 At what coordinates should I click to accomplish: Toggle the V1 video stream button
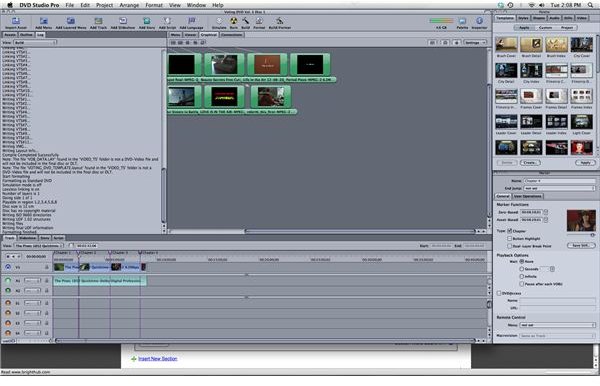[x=8, y=267]
